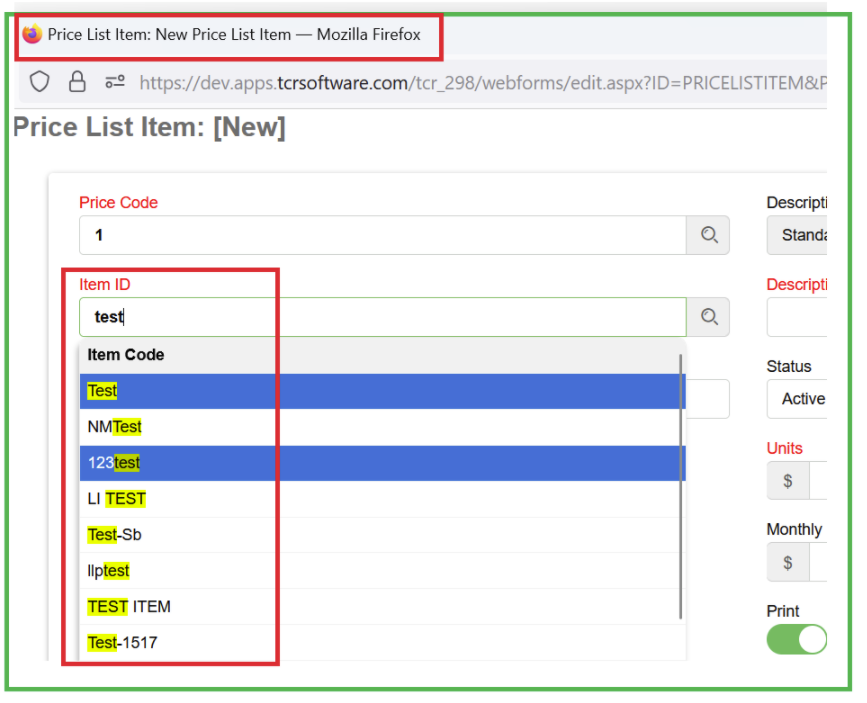
Task: Toggle the Print switch off
Action: [796, 640]
